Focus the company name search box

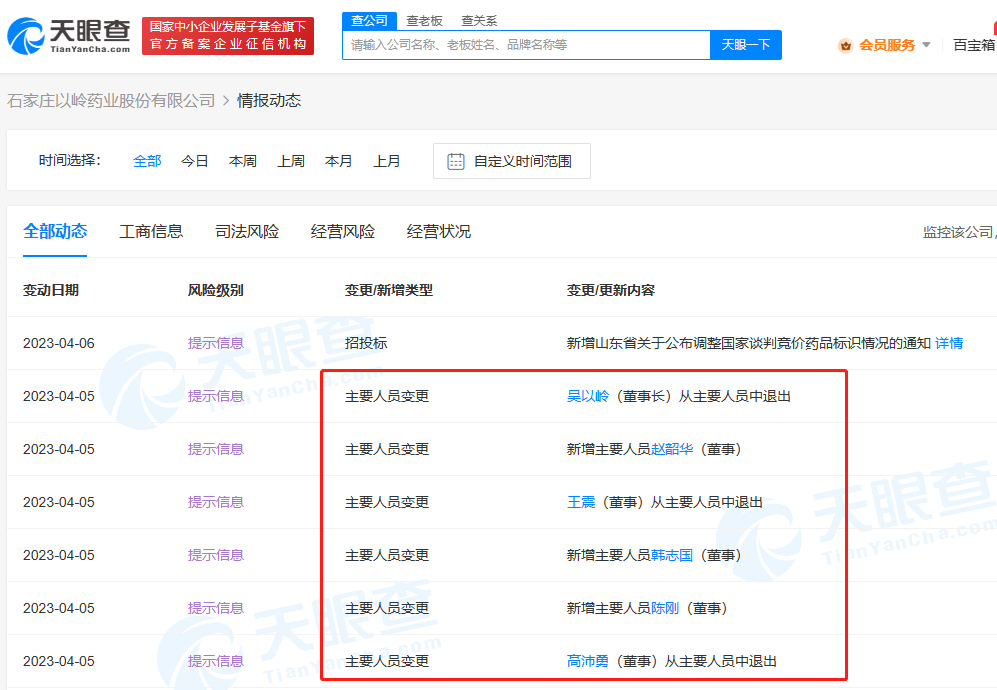[x=526, y=45]
